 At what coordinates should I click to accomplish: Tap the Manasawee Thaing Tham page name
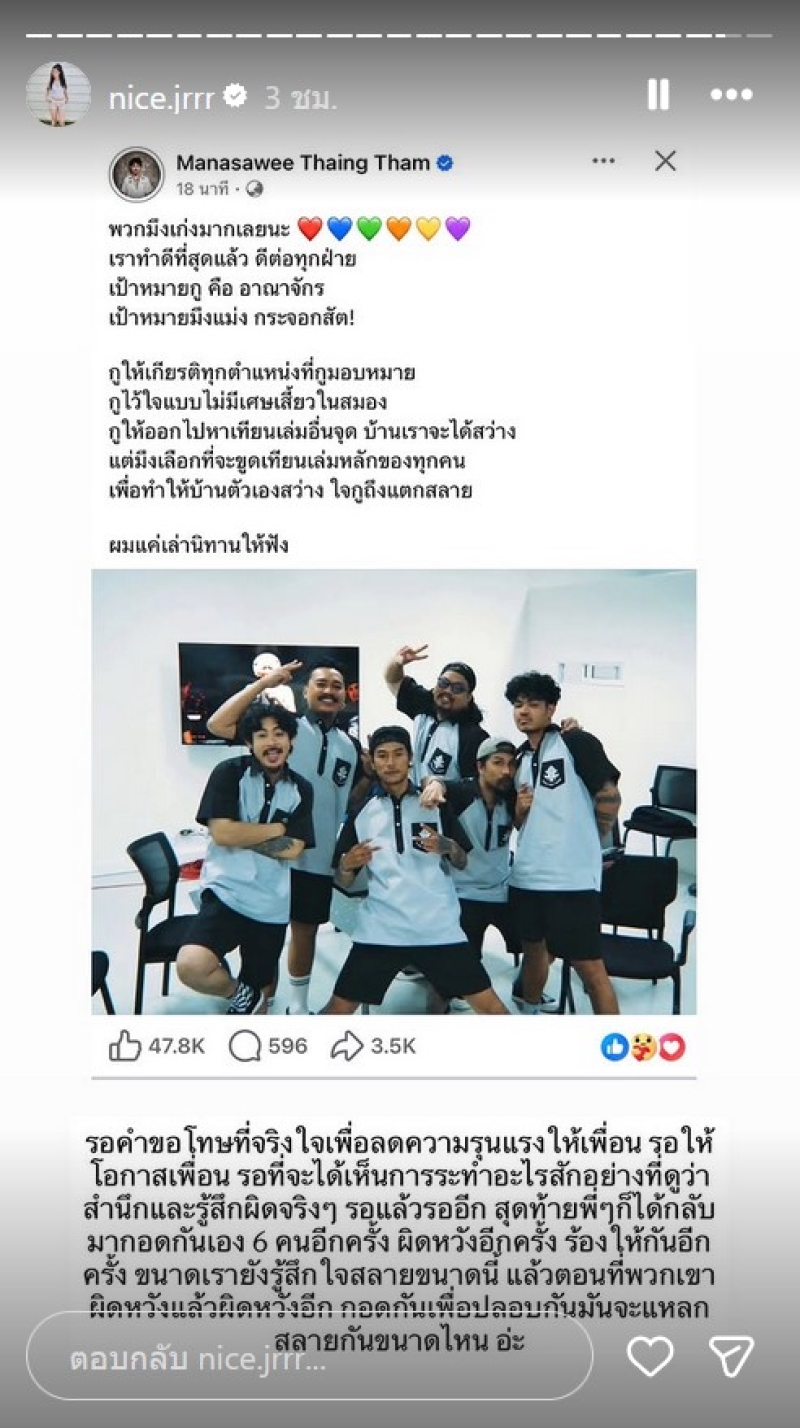click(303, 162)
